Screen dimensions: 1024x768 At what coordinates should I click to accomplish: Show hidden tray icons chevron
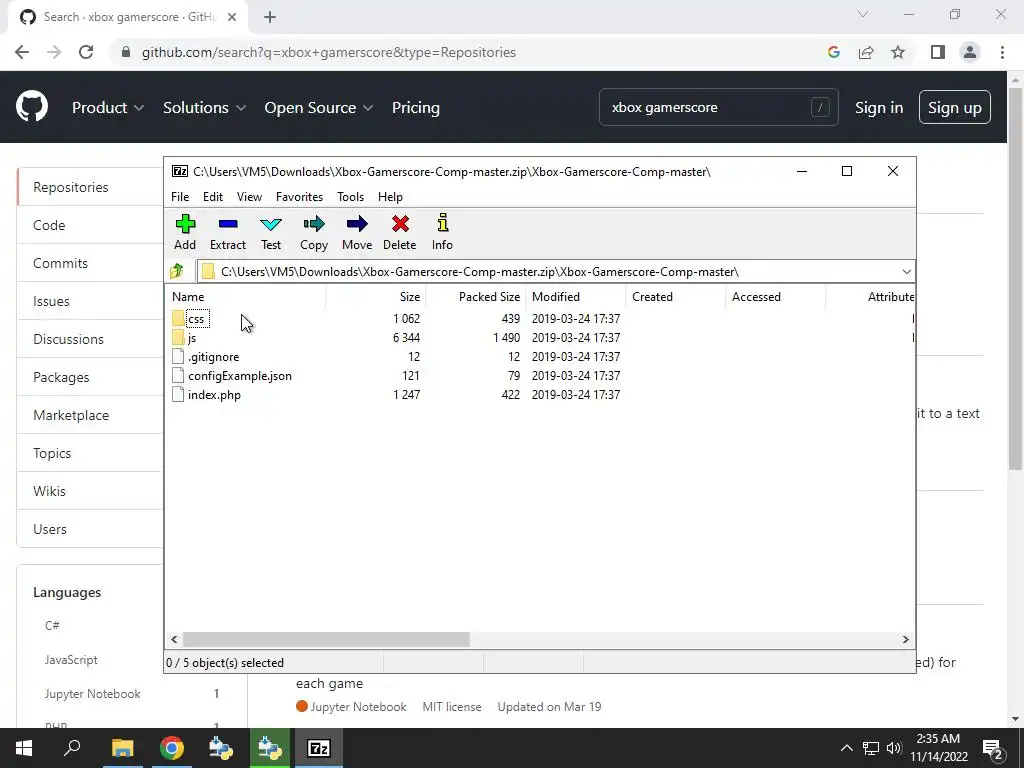click(x=846, y=748)
